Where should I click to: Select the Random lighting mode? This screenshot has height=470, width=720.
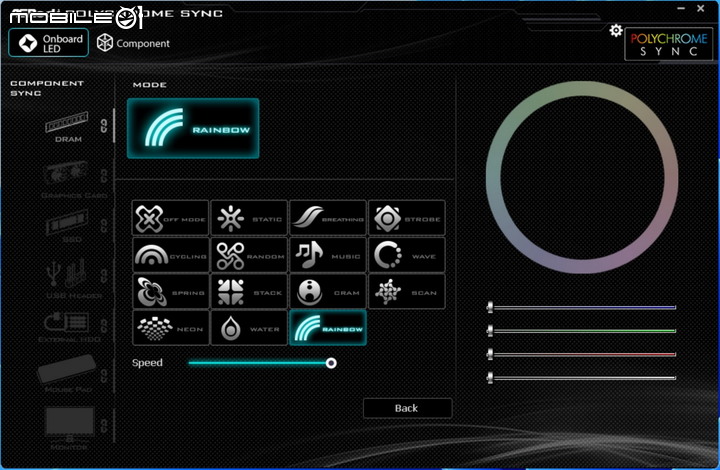249,255
